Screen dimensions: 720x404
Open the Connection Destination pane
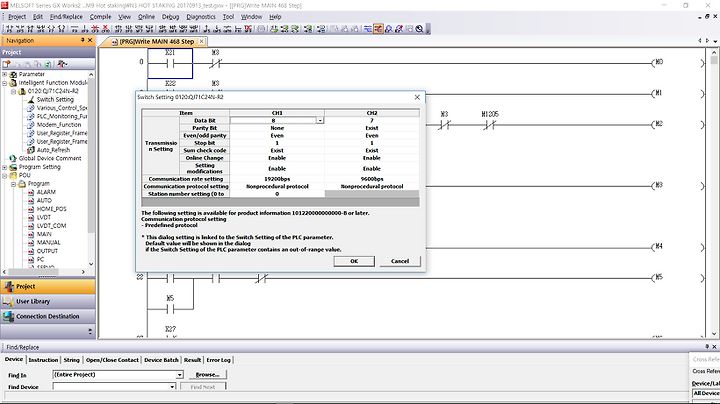48,316
